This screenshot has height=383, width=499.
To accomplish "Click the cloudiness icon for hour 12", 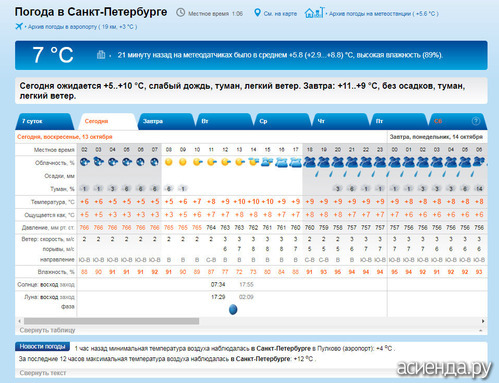I will [226, 162].
